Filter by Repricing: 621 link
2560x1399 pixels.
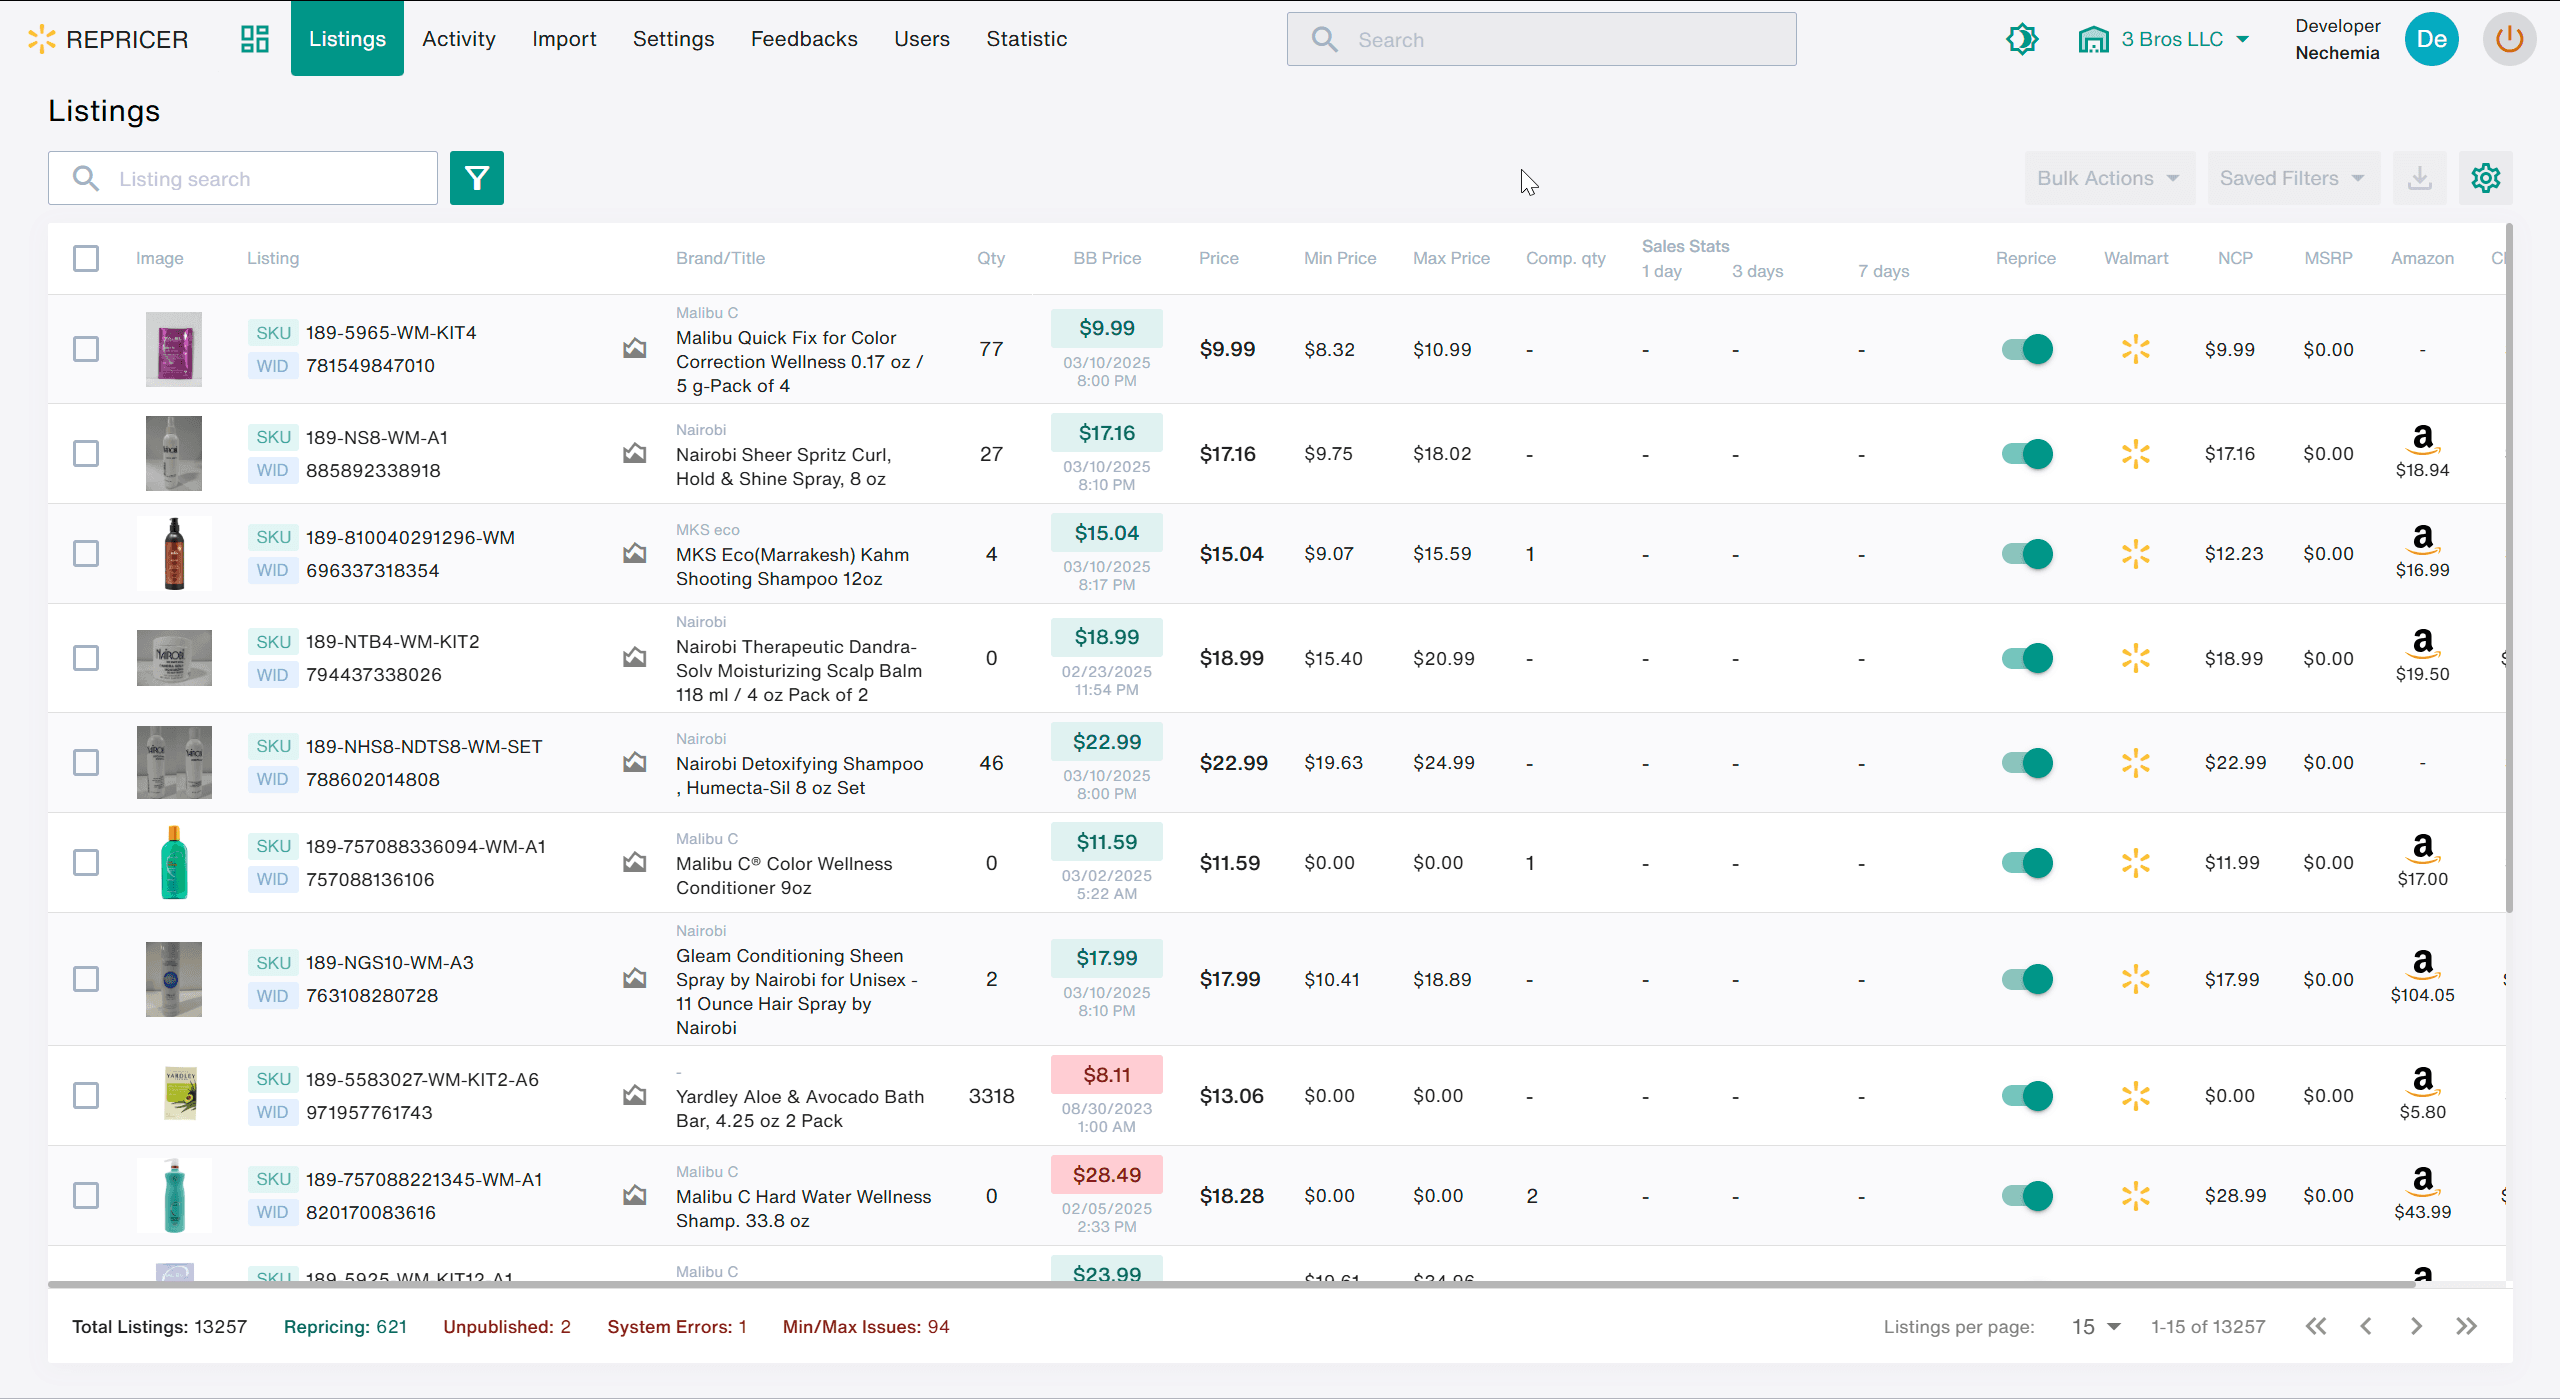(x=345, y=1326)
